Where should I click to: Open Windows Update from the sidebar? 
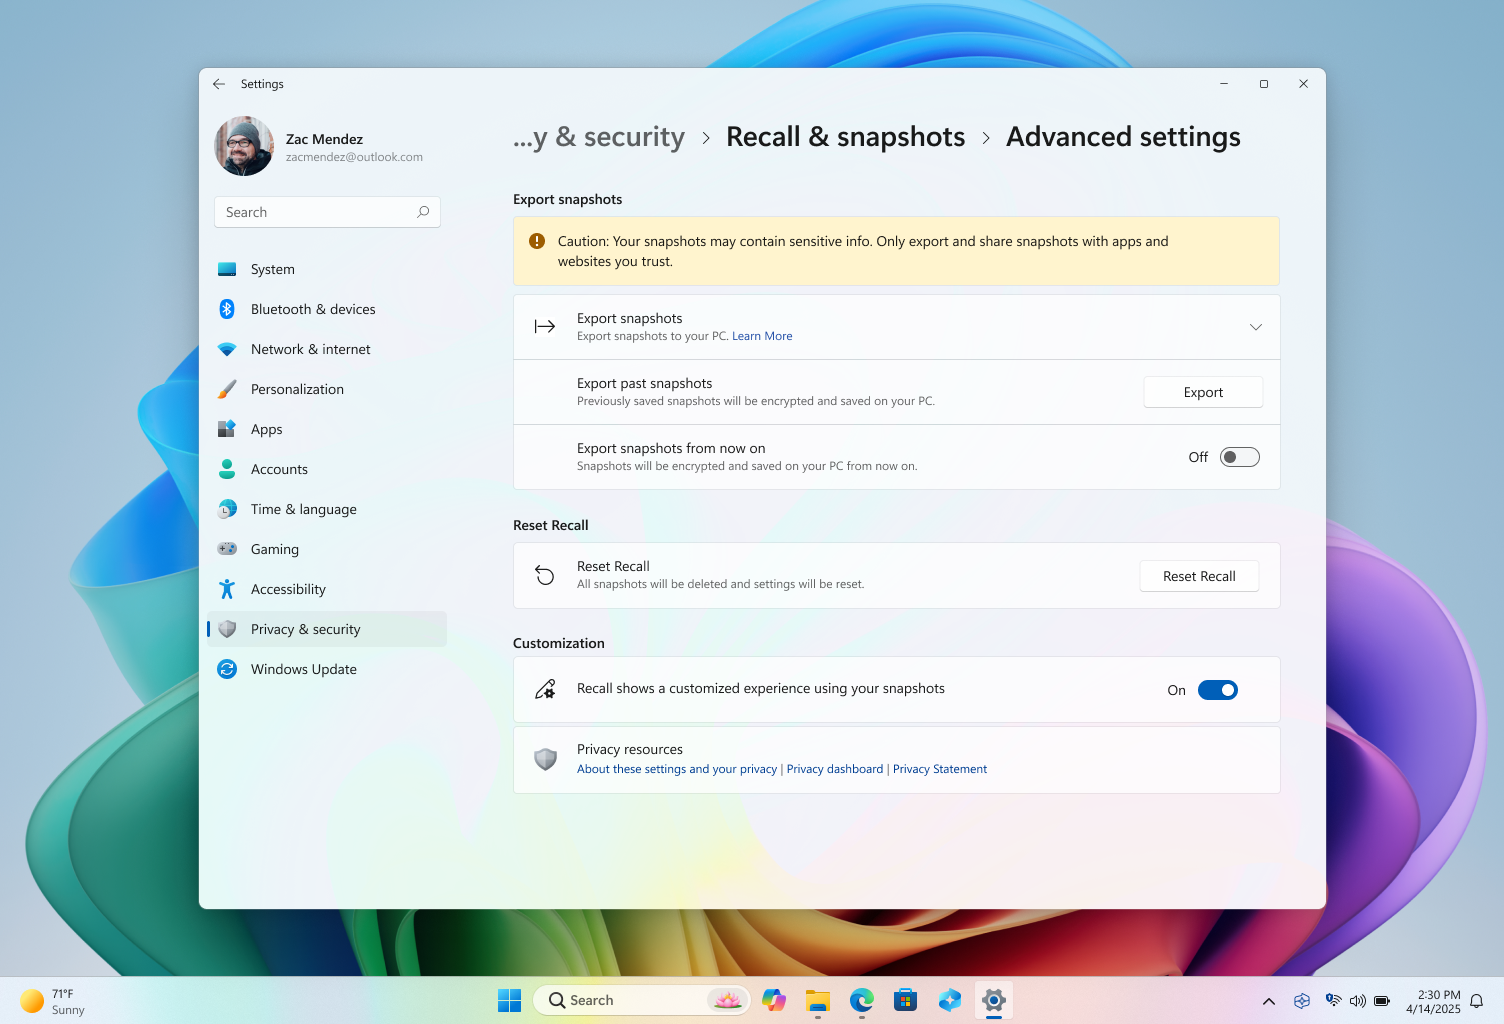pos(303,669)
